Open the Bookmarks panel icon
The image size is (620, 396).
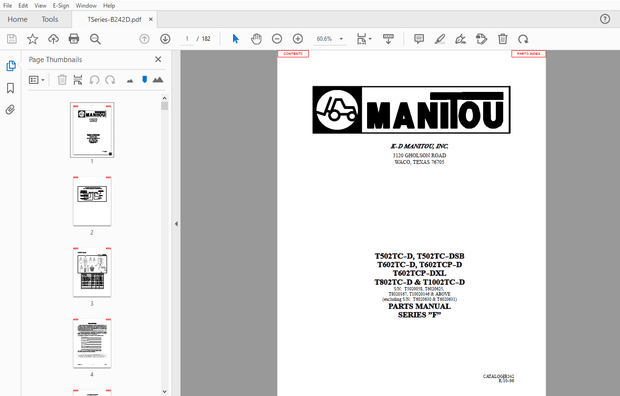pos(11,88)
